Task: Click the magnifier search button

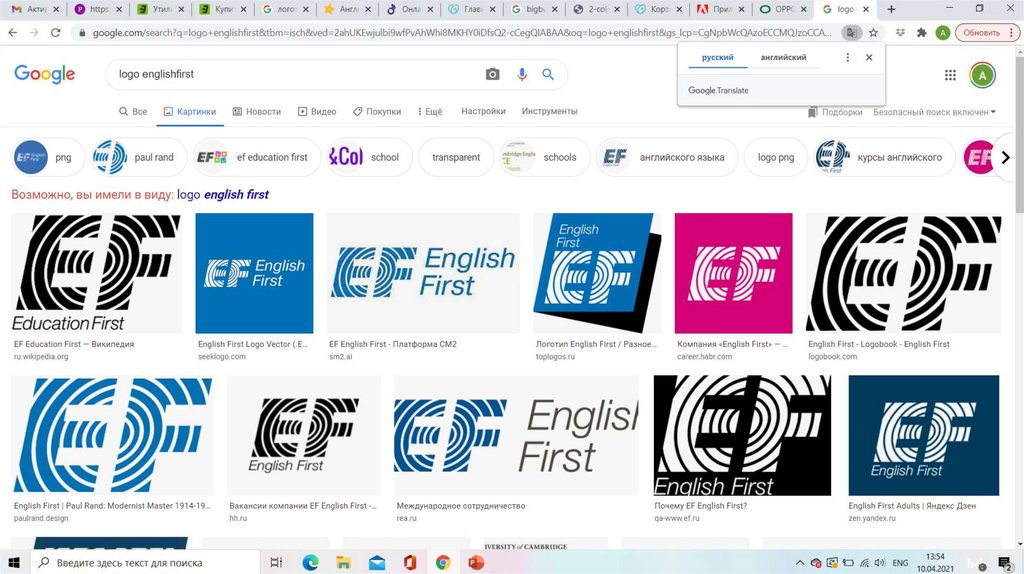Action: tap(548, 74)
